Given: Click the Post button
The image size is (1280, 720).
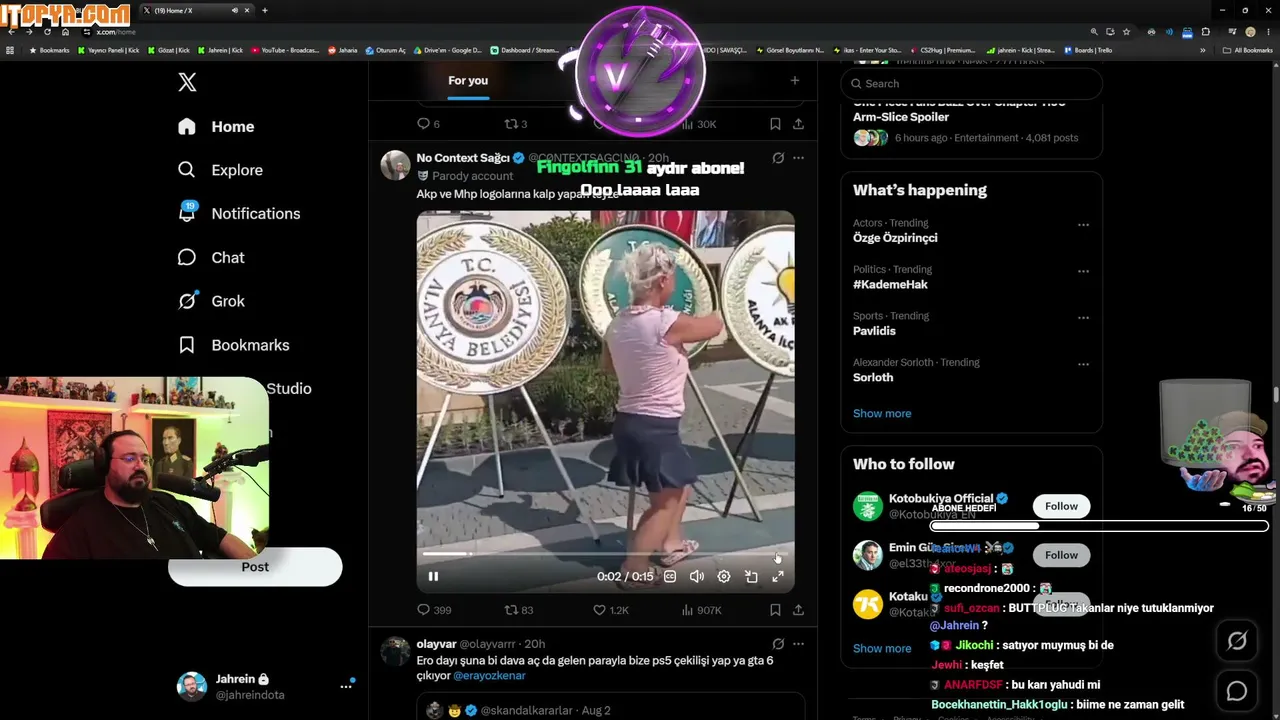Looking at the screenshot, I should tap(255, 567).
